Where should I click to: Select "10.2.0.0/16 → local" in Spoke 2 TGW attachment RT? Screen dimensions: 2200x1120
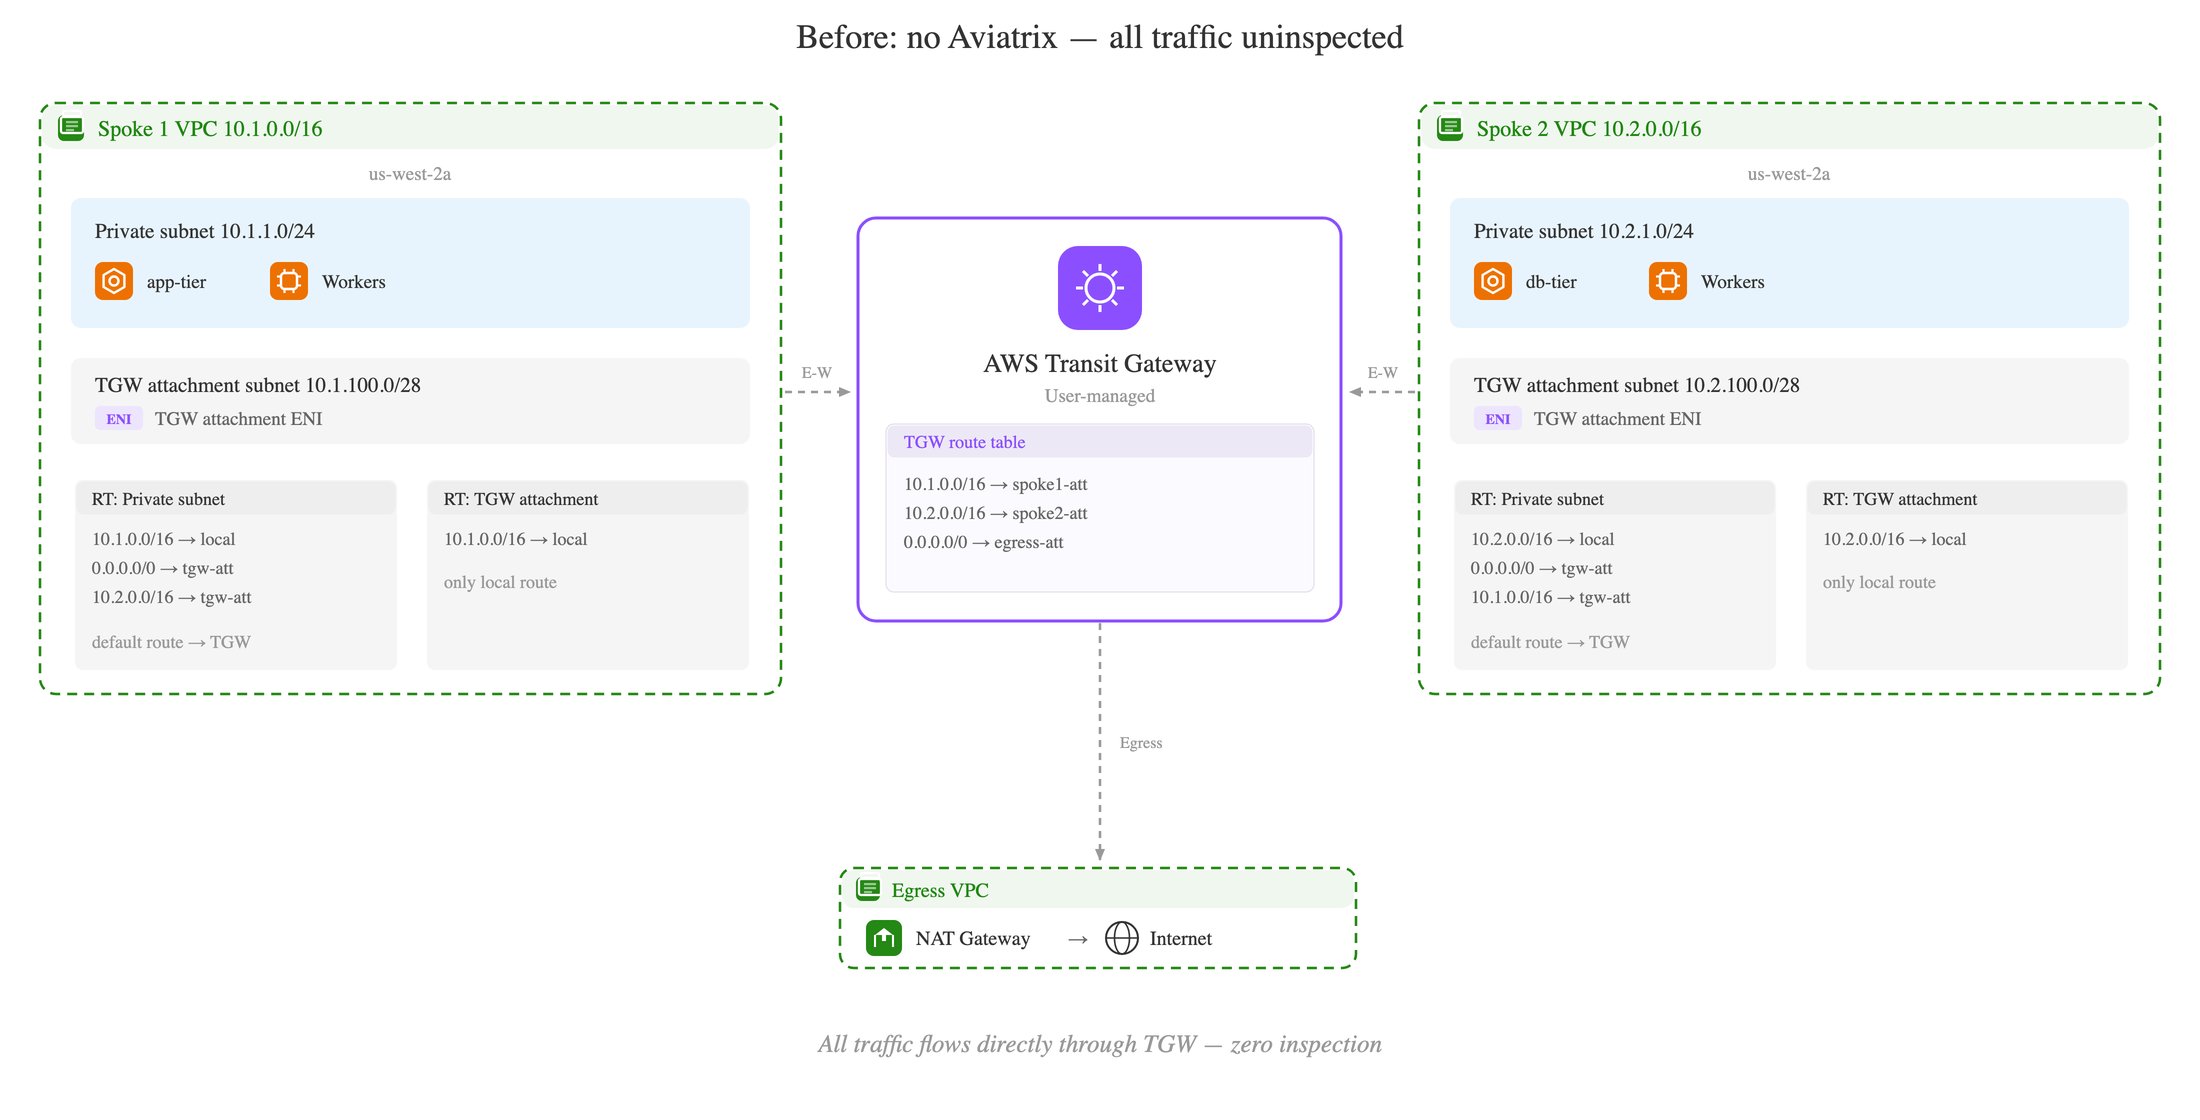click(x=1895, y=539)
